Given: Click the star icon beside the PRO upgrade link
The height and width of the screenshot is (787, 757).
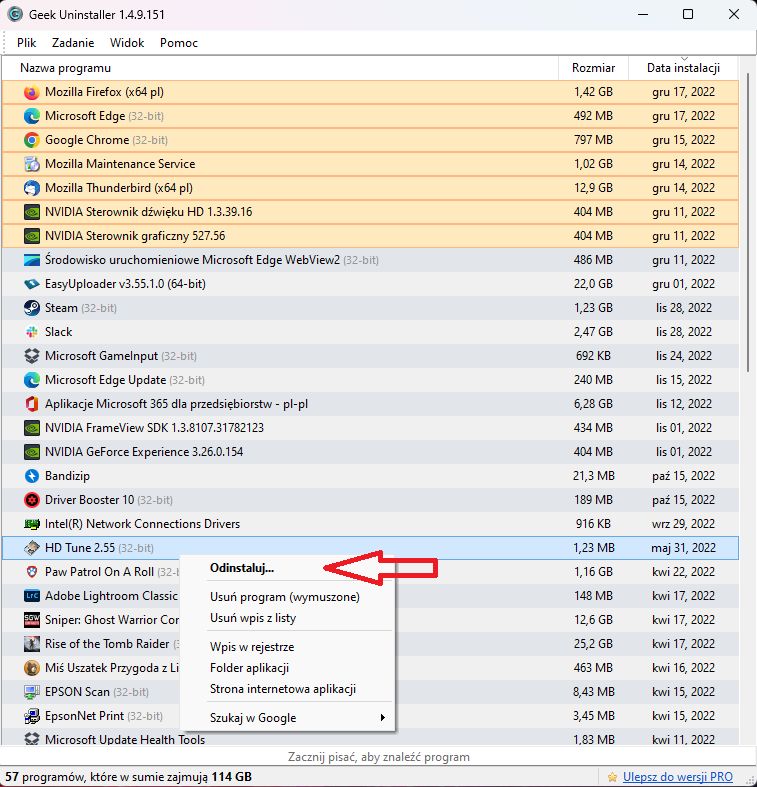Looking at the screenshot, I should [x=612, y=777].
